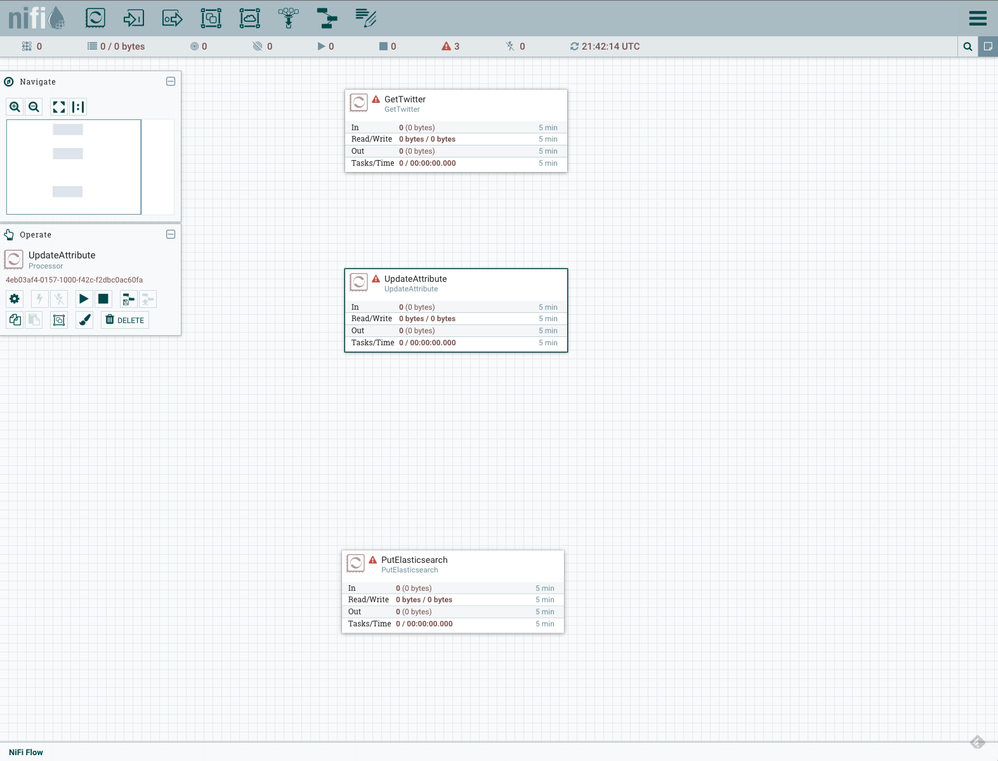This screenshot has height=761, width=998.
Task: Click the search icon in the status bar
Action: click(966, 46)
